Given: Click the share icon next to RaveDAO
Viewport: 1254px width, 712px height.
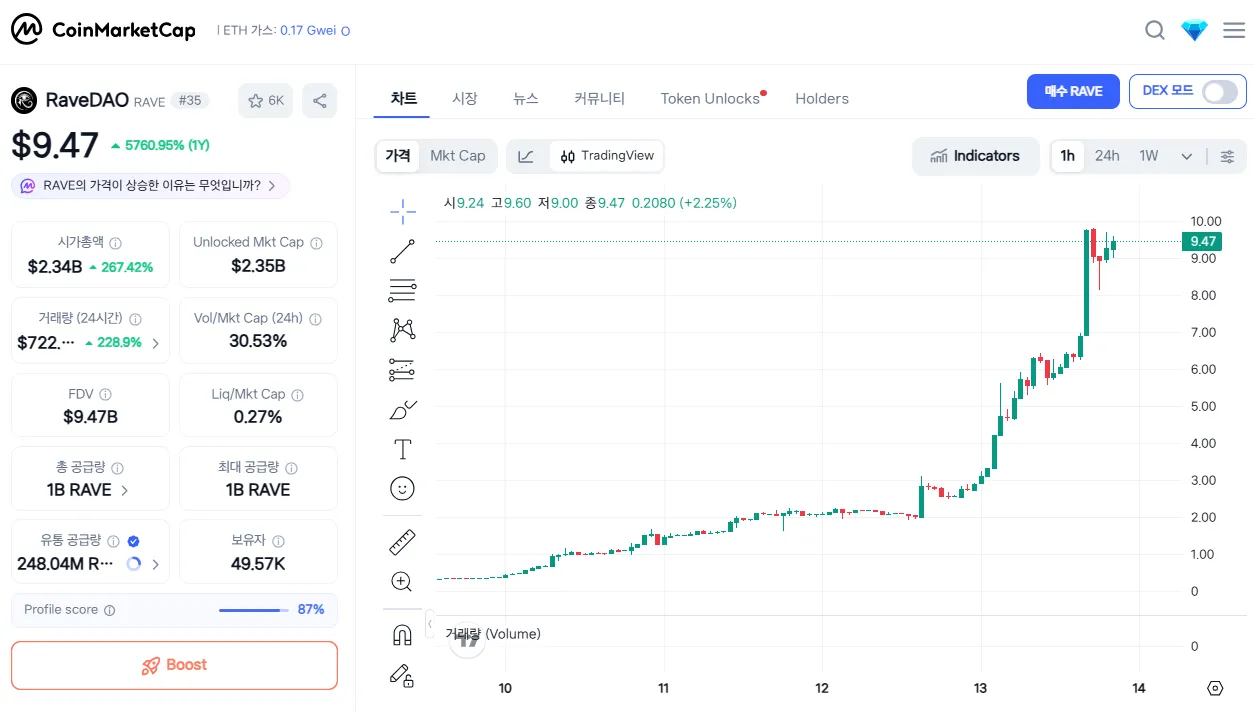Looking at the screenshot, I should (320, 100).
